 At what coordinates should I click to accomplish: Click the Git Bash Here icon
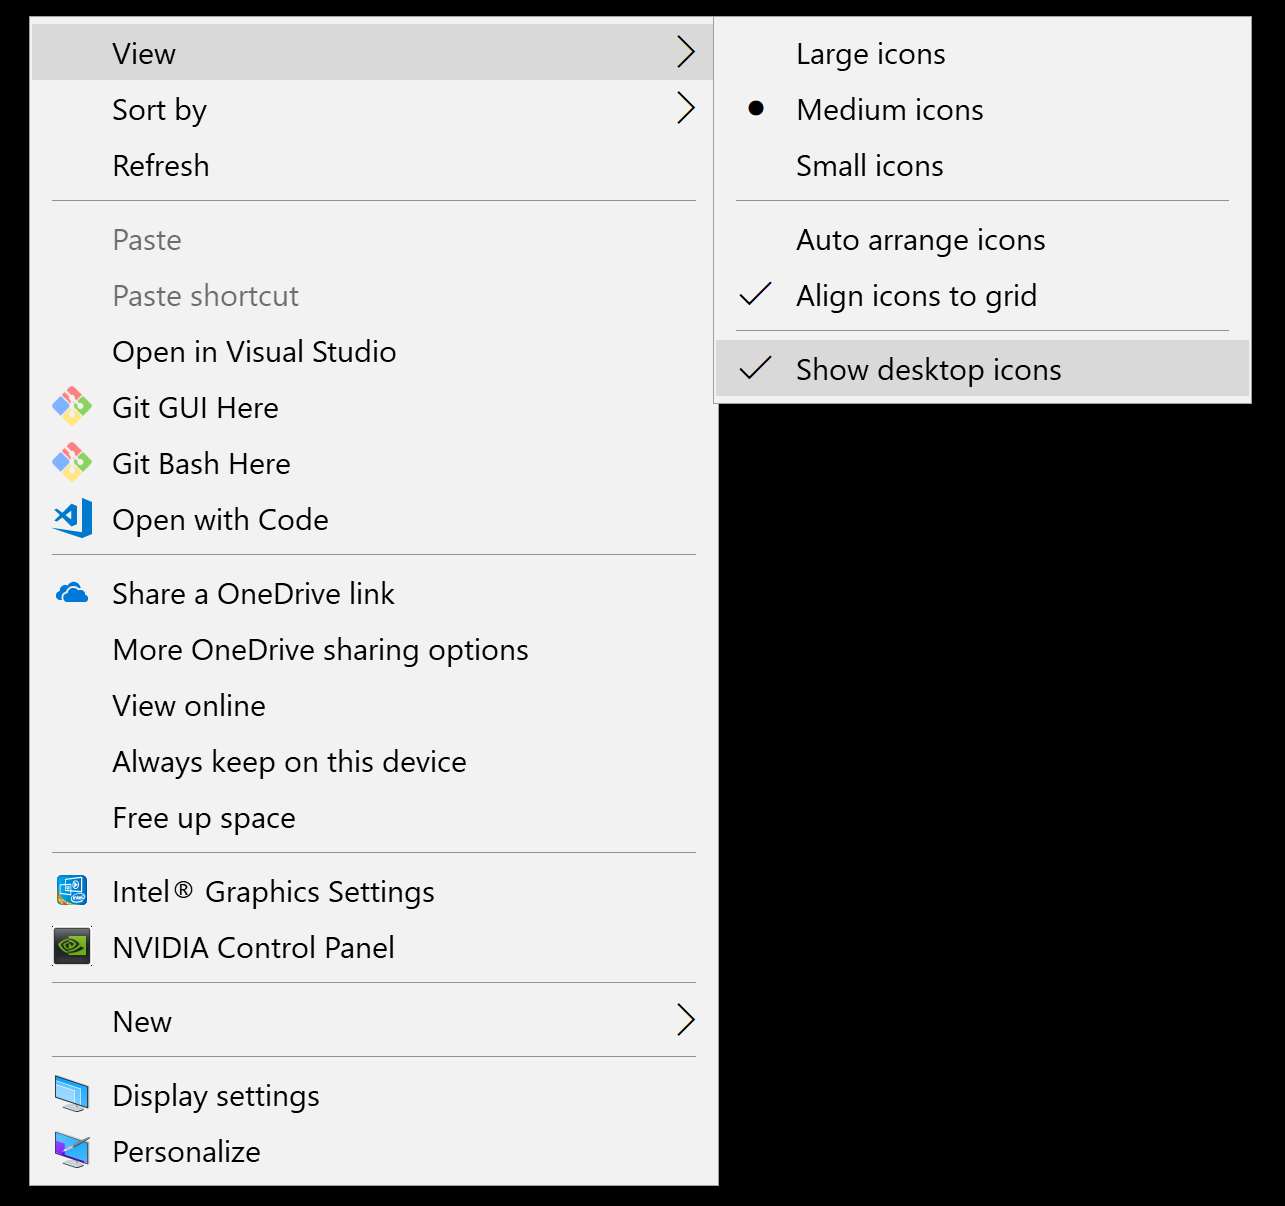pos(72,463)
